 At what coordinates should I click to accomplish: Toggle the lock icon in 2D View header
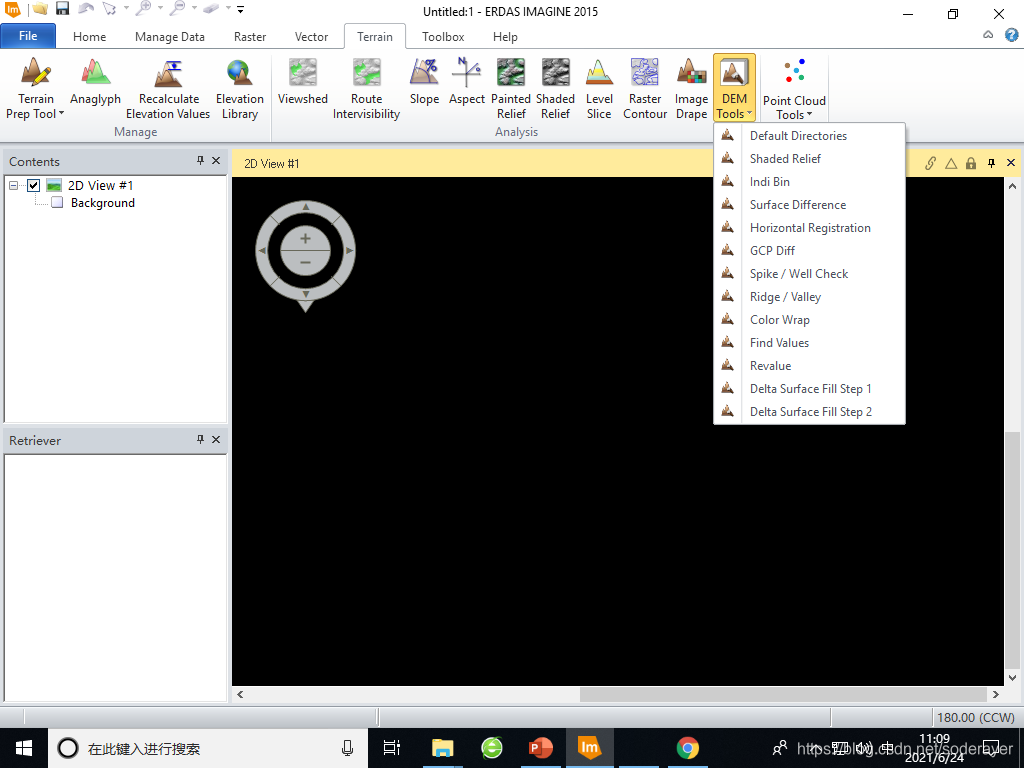pos(971,163)
